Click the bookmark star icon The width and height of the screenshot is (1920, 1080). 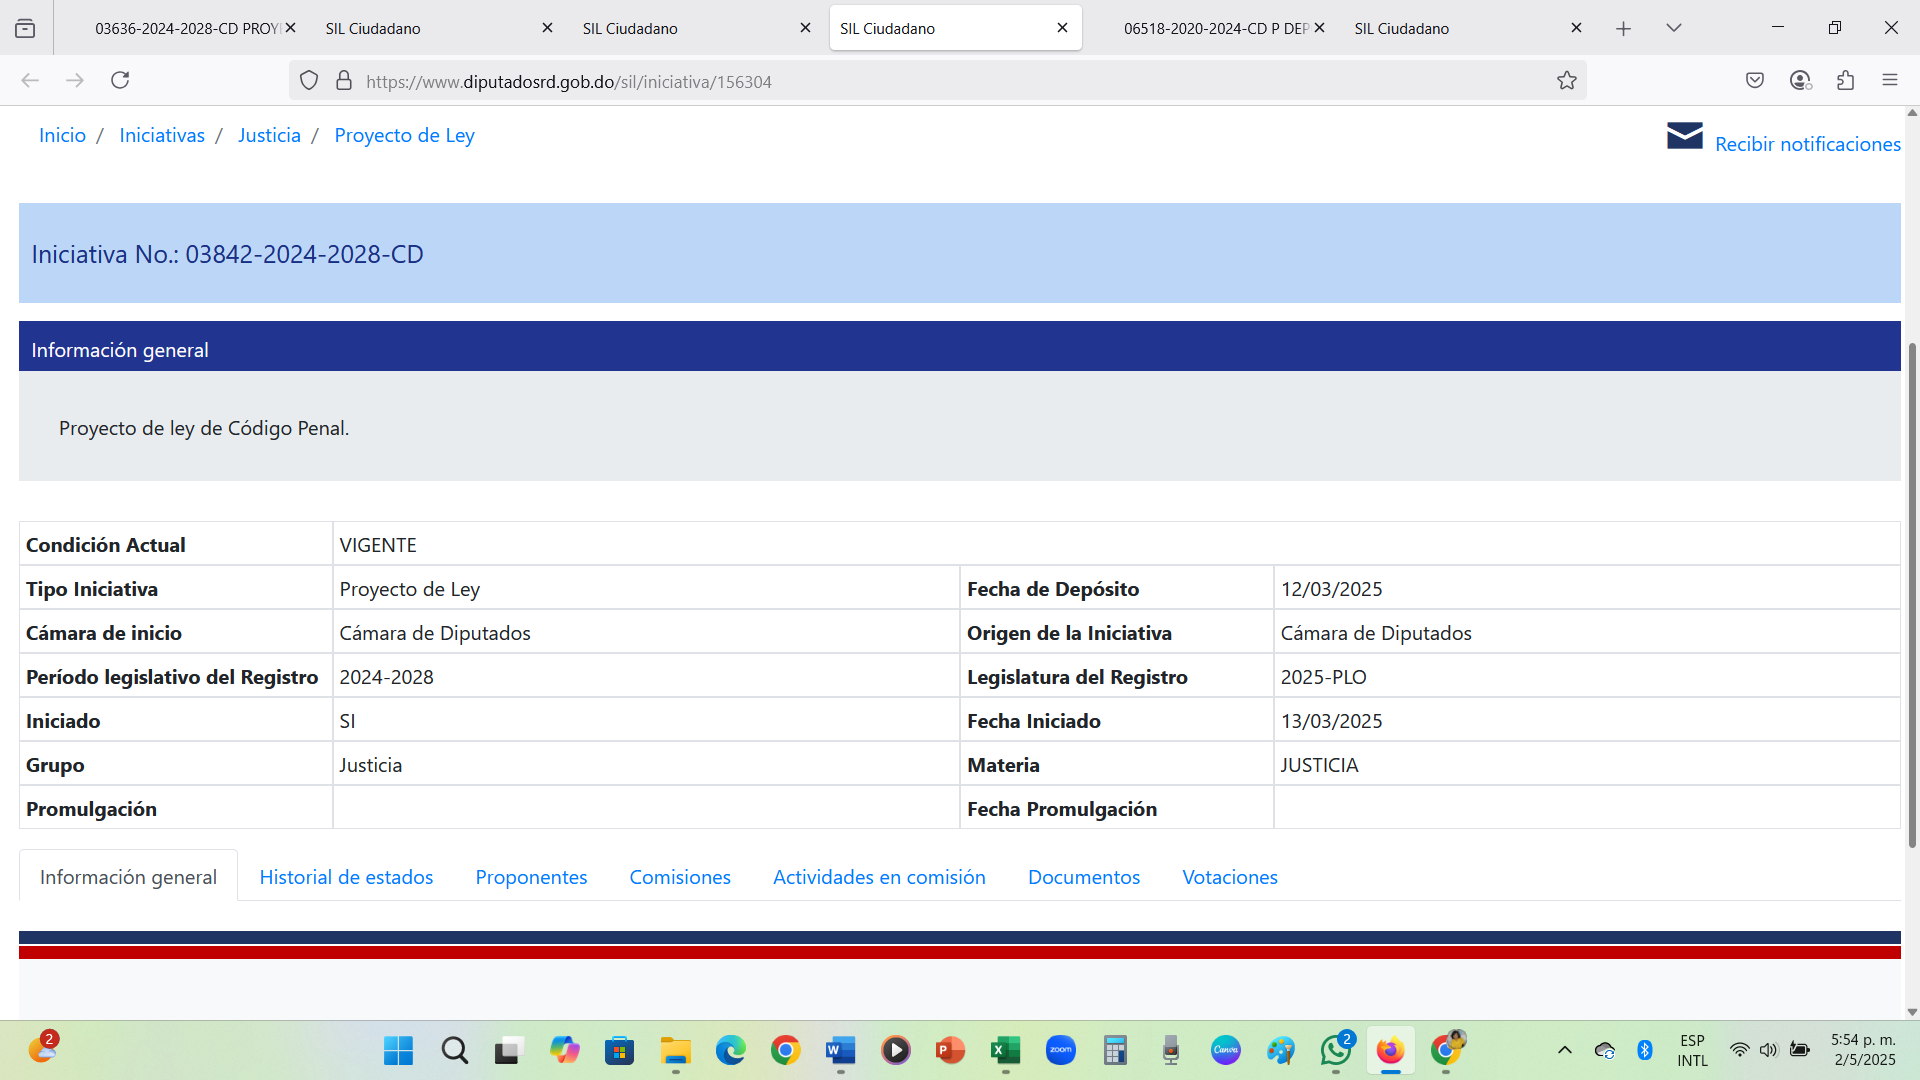click(x=1566, y=81)
